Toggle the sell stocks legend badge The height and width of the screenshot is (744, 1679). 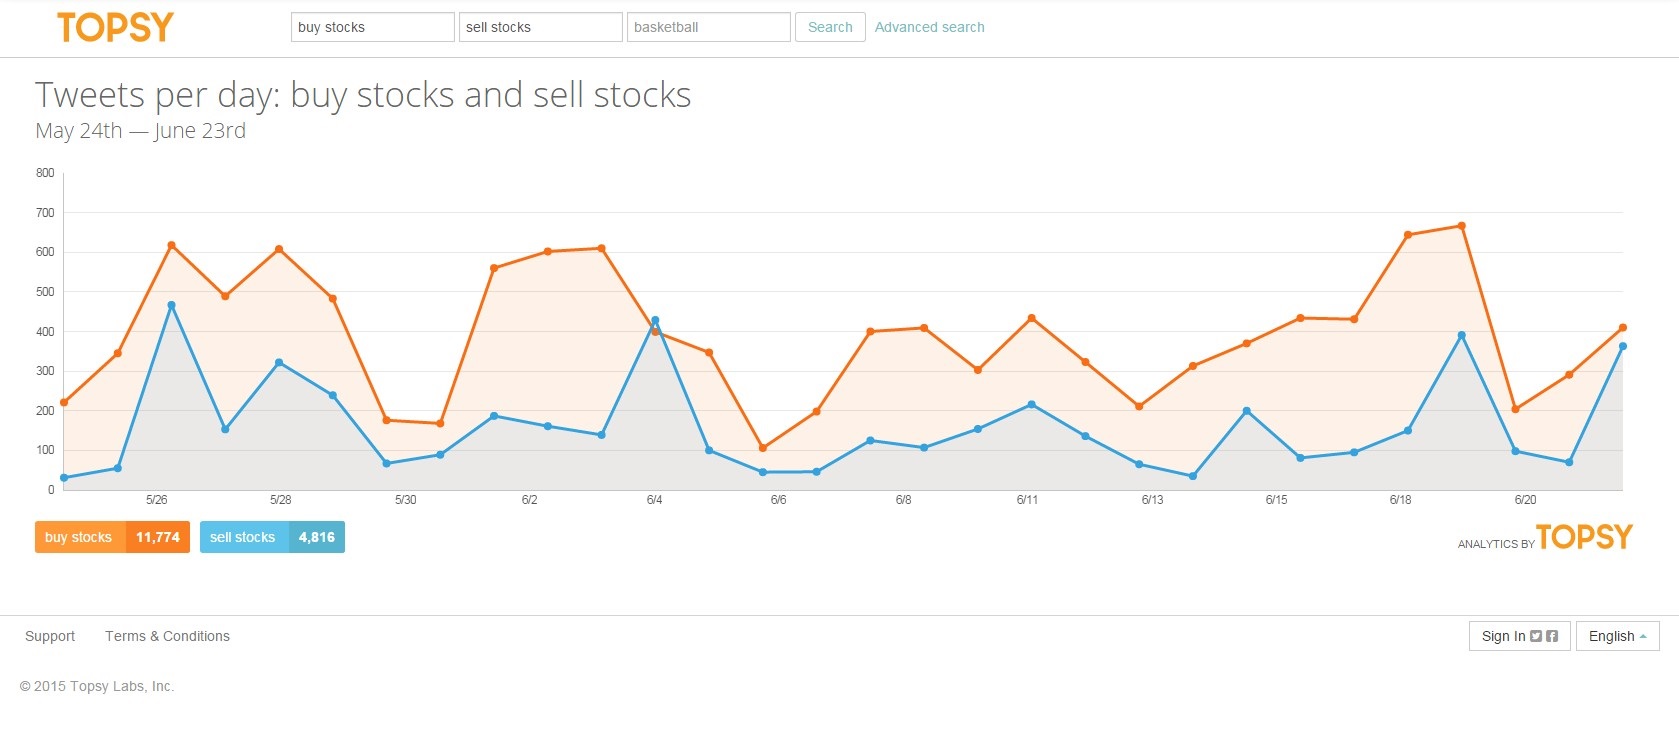272,537
